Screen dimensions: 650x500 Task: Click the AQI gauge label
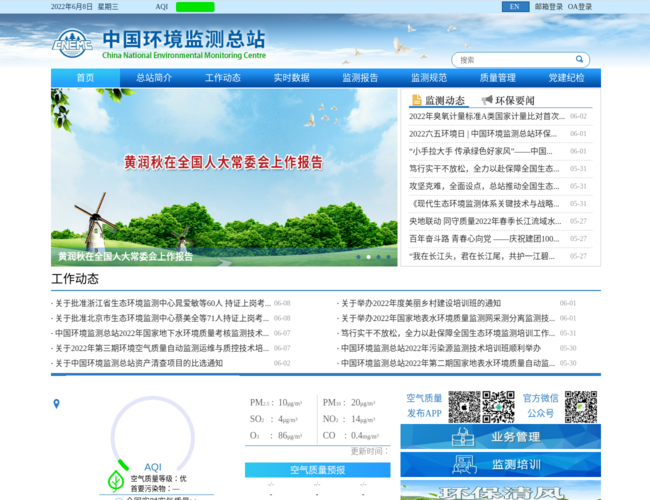(153, 467)
